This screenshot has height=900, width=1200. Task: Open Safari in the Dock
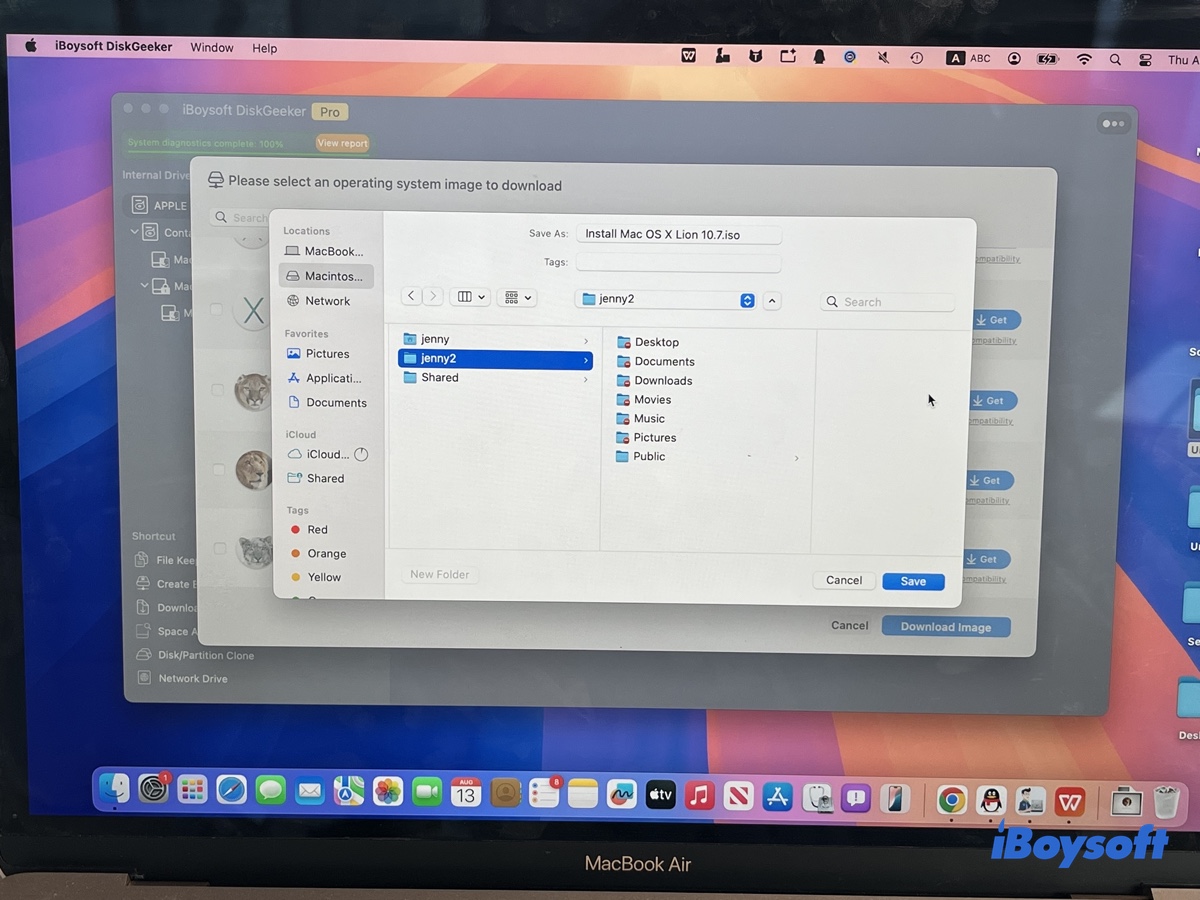click(x=231, y=791)
